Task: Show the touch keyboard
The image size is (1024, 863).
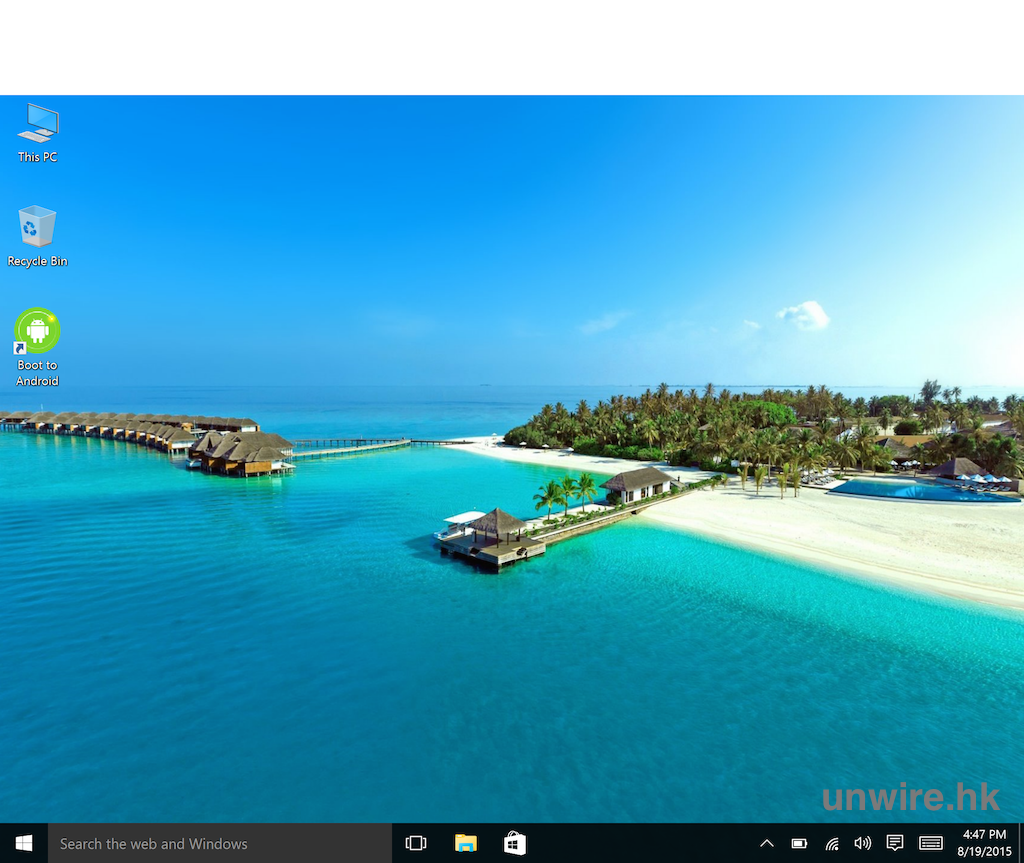Action: [931, 843]
